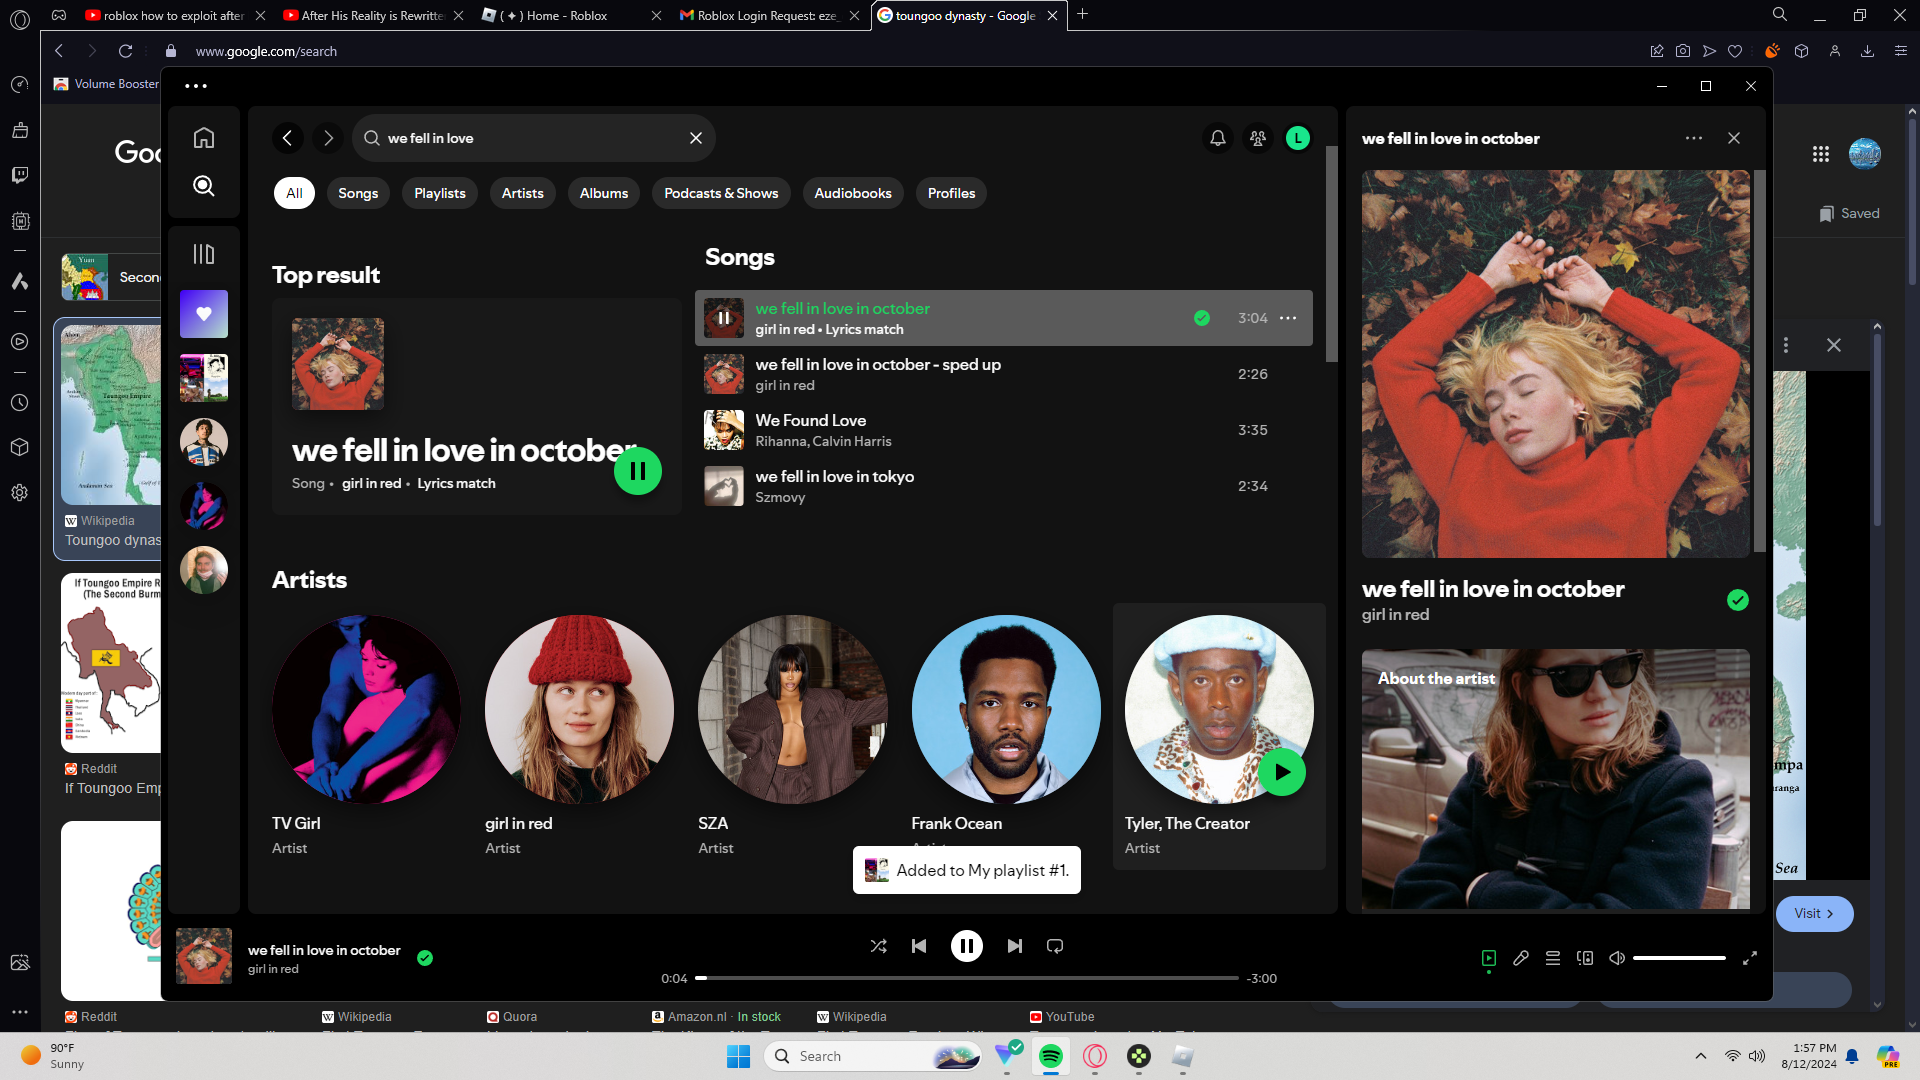This screenshot has height=1080, width=1920.
Task: Select the Songs filter tab
Action: pos(358,193)
